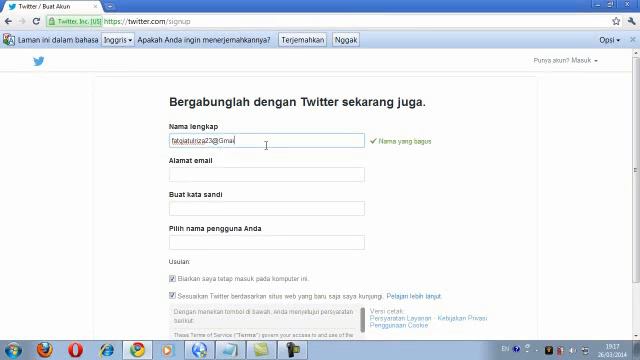Click the Nggak button
Image resolution: width=640 pixels, height=360 pixels.
coord(346,40)
